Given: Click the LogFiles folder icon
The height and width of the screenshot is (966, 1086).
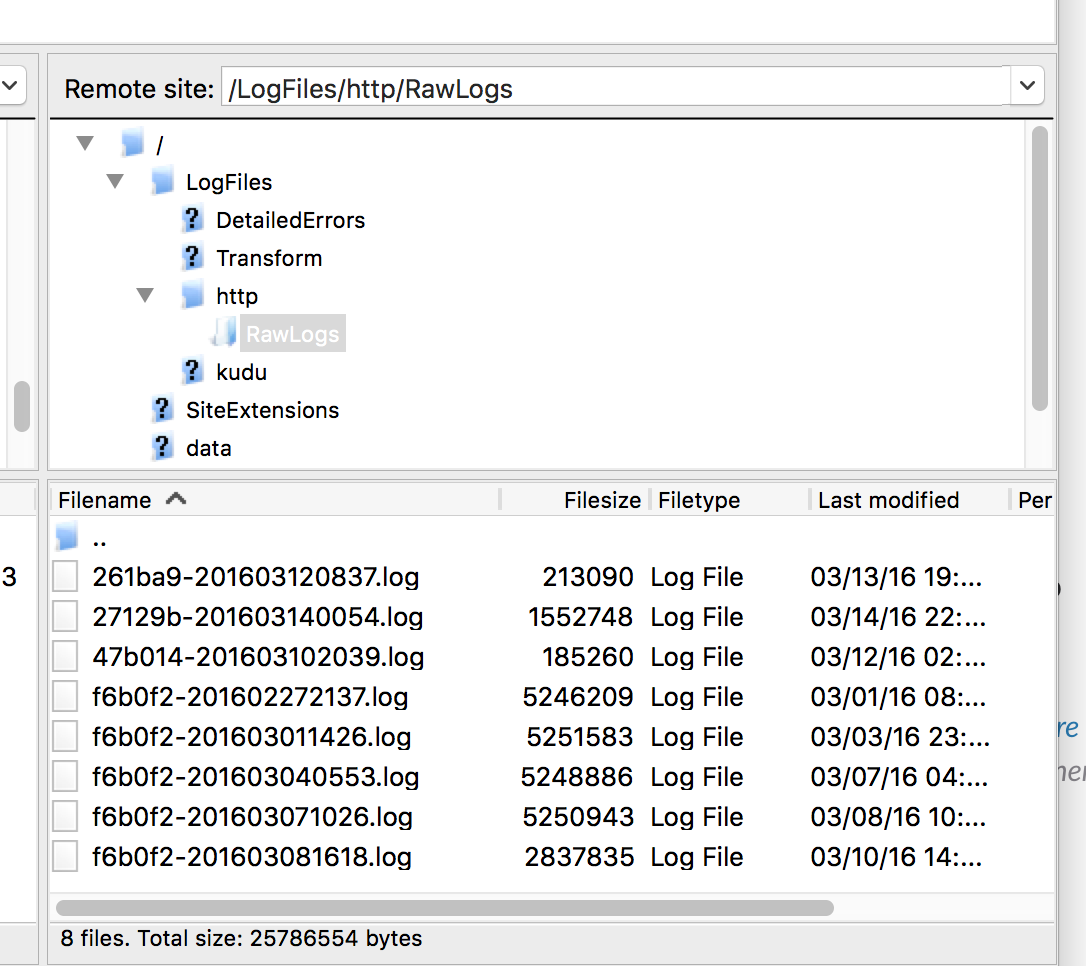Looking at the screenshot, I should click(162, 181).
